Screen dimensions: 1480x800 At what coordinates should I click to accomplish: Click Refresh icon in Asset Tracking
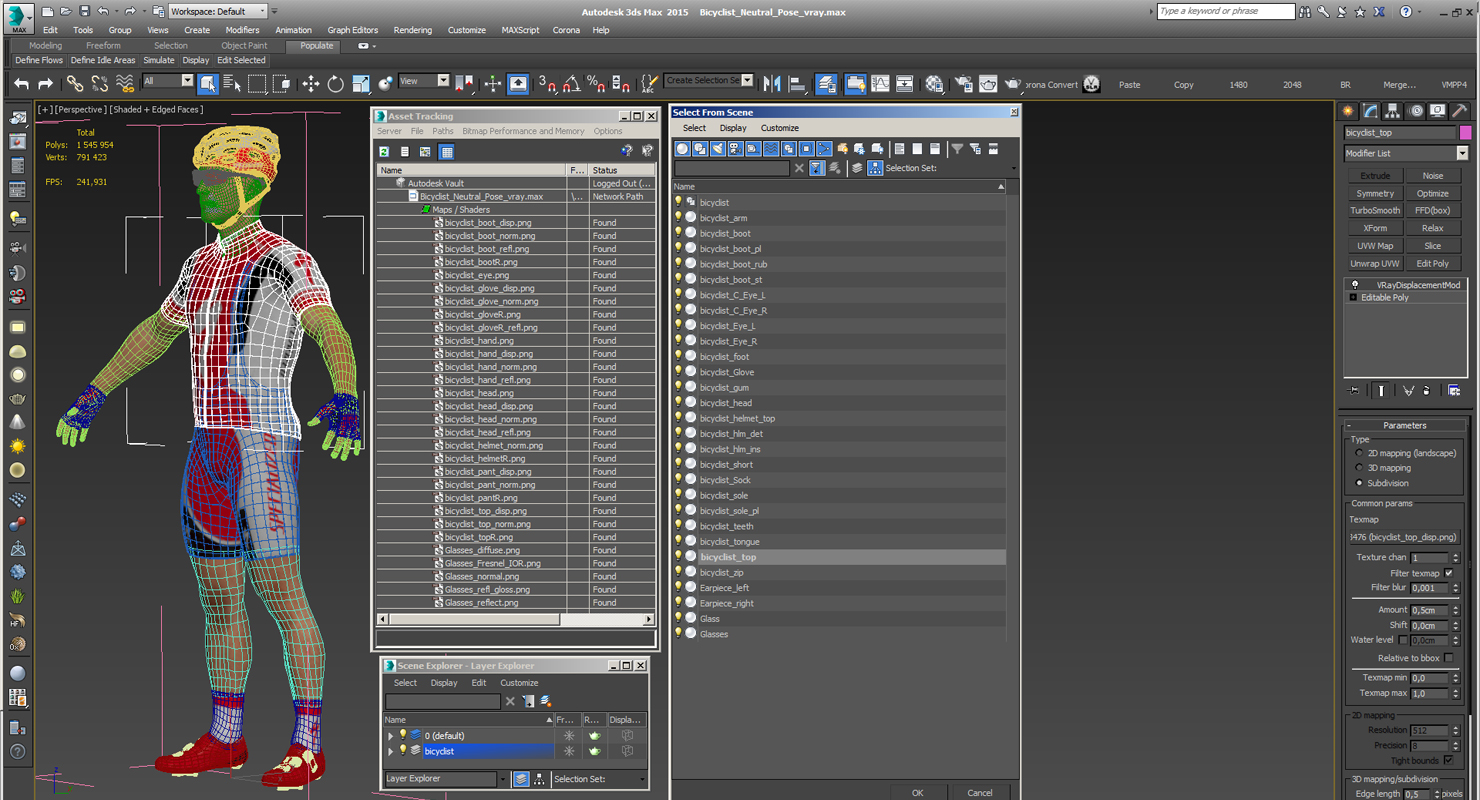(x=384, y=152)
